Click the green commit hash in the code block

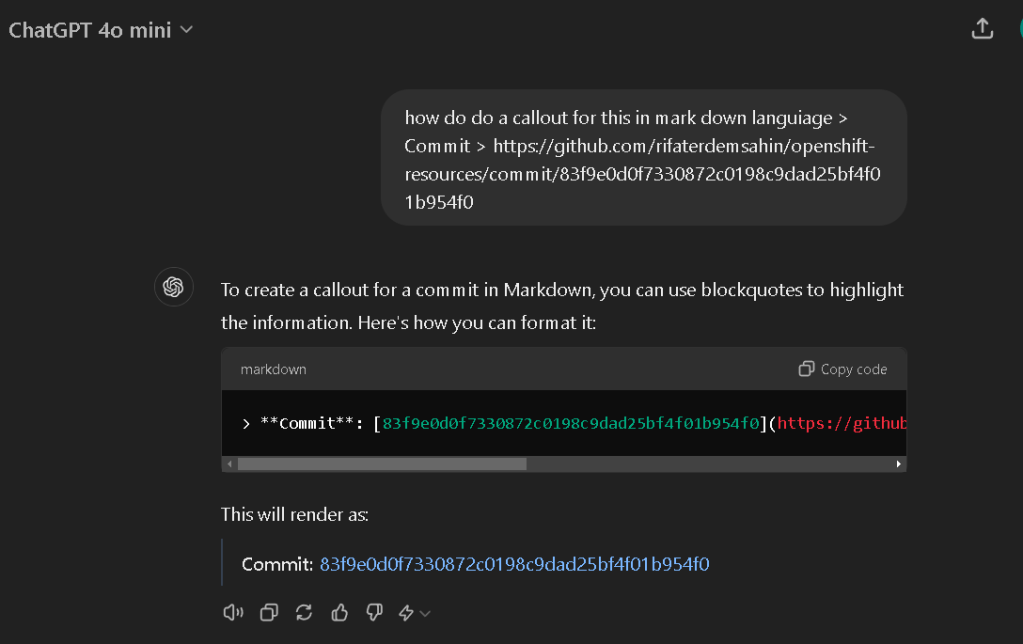(x=571, y=423)
